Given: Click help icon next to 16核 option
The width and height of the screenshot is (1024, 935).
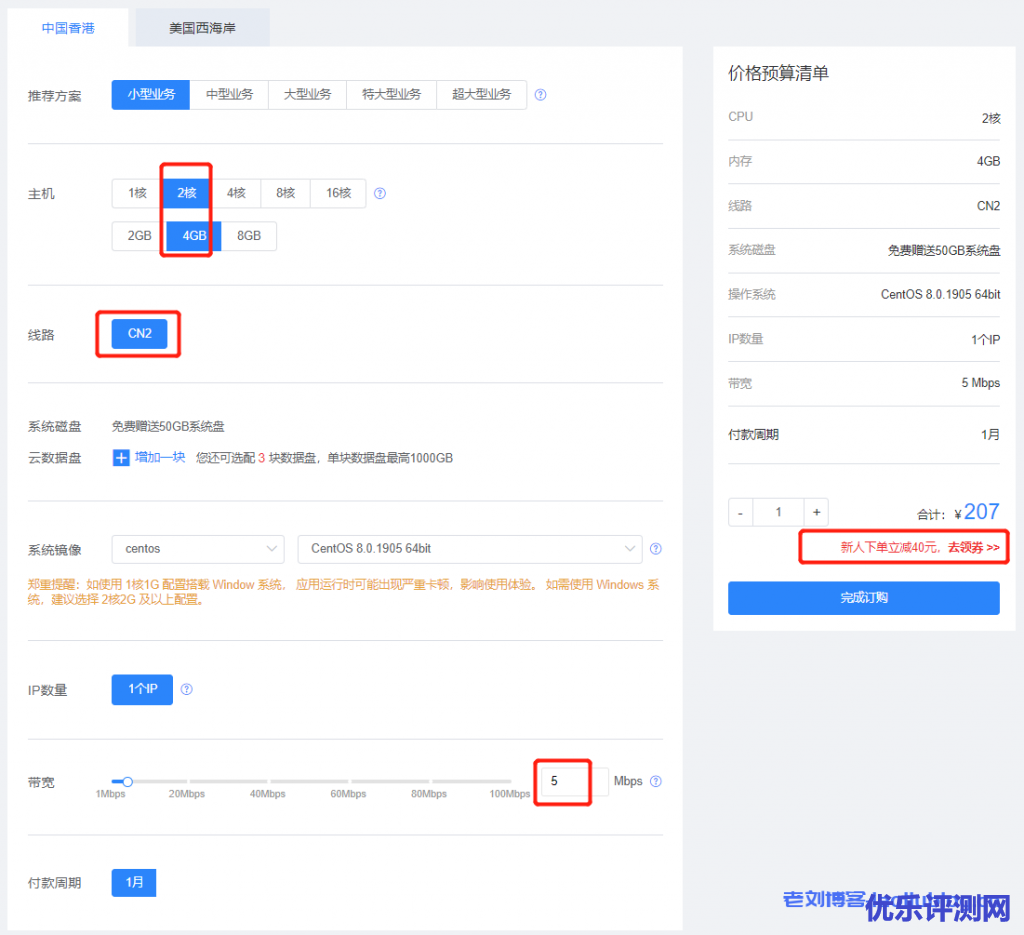Looking at the screenshot, I should click(x=380, y=194).
